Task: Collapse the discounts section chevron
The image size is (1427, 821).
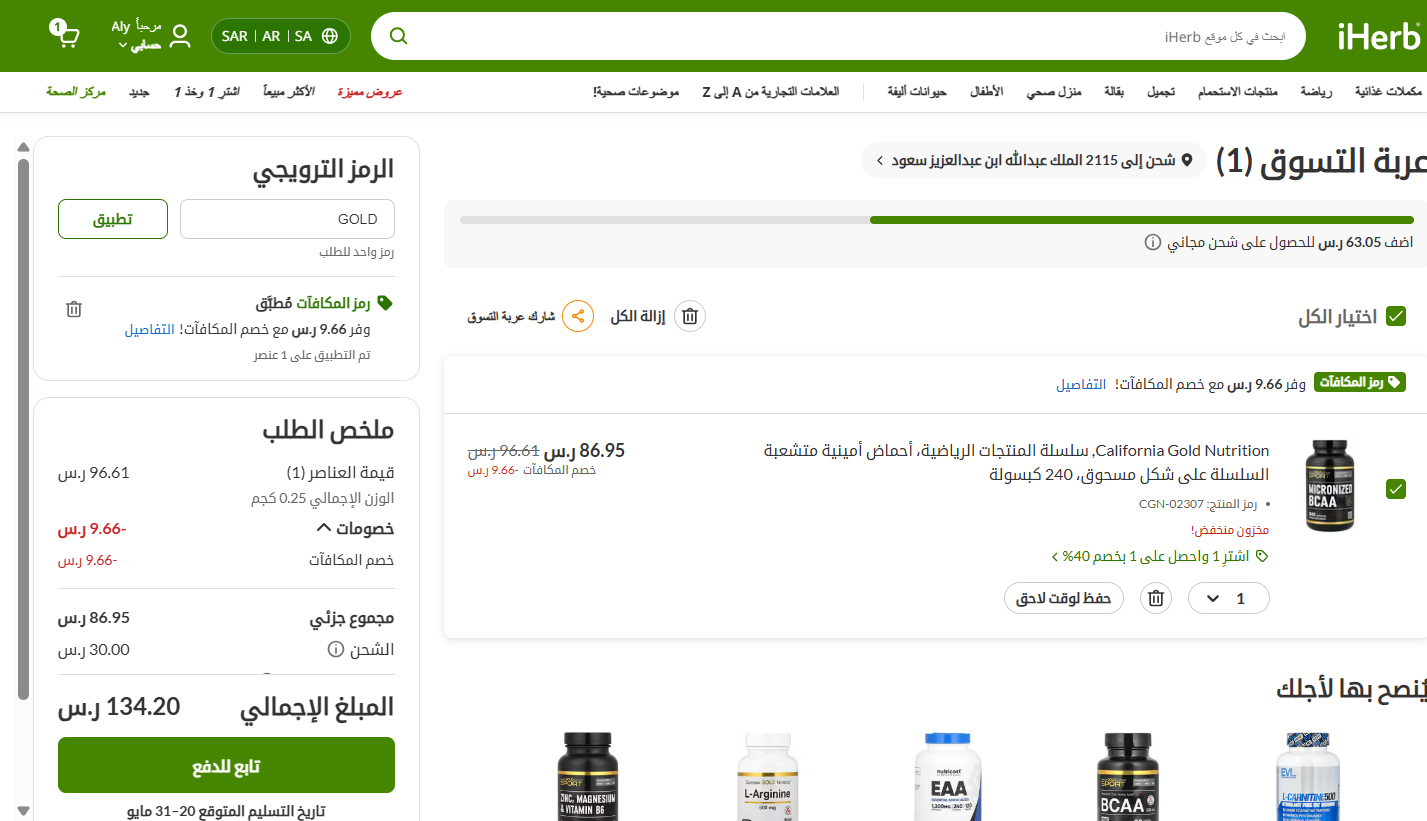Action: click(324, 527)
